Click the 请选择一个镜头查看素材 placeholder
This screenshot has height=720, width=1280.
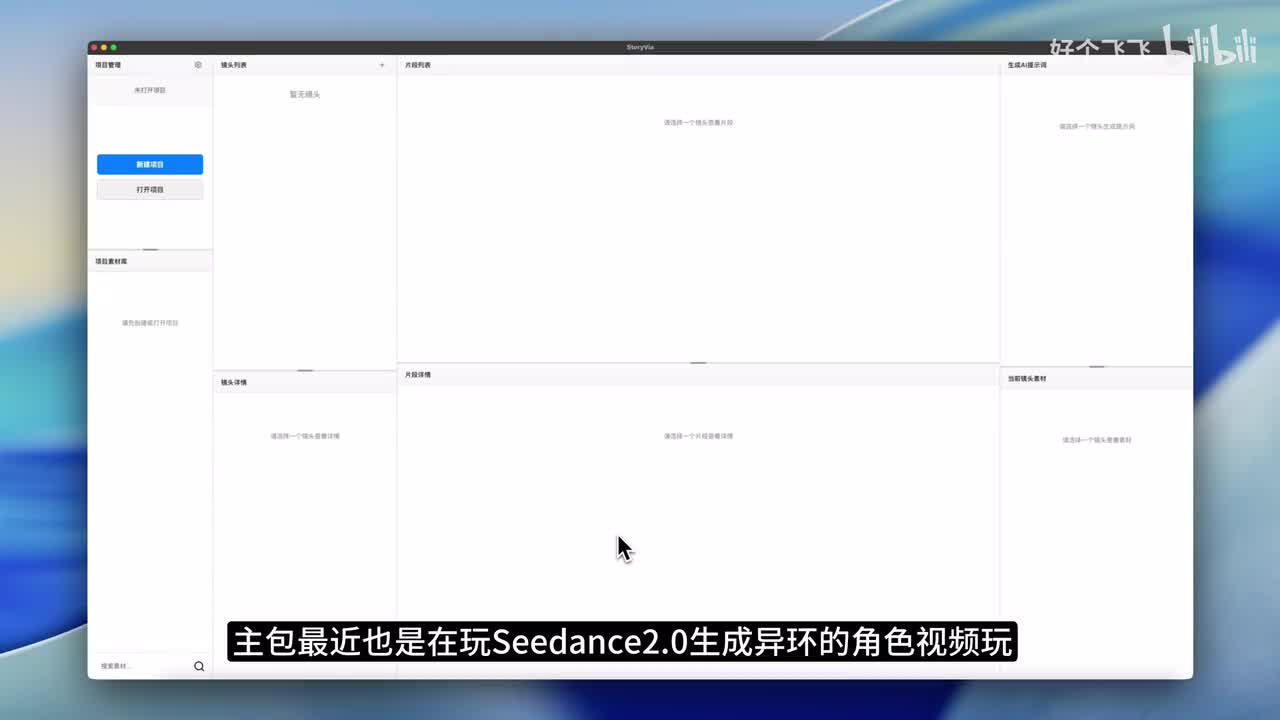(1097, 440)
